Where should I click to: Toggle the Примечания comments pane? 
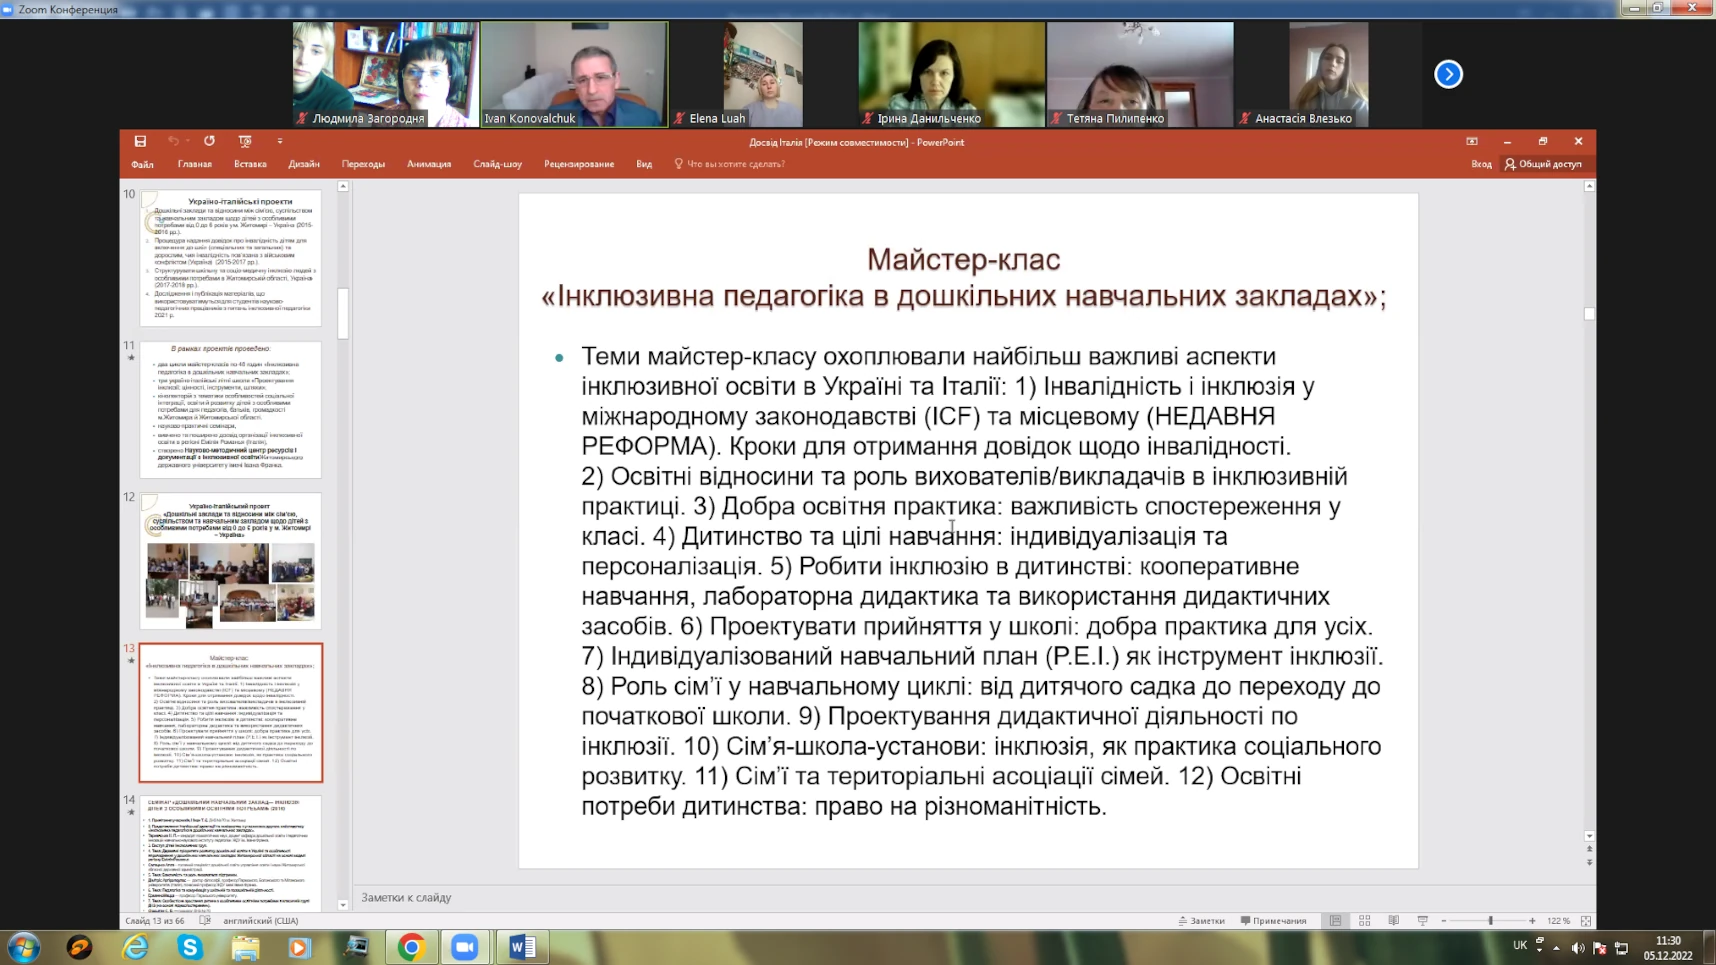[1273, 921]
